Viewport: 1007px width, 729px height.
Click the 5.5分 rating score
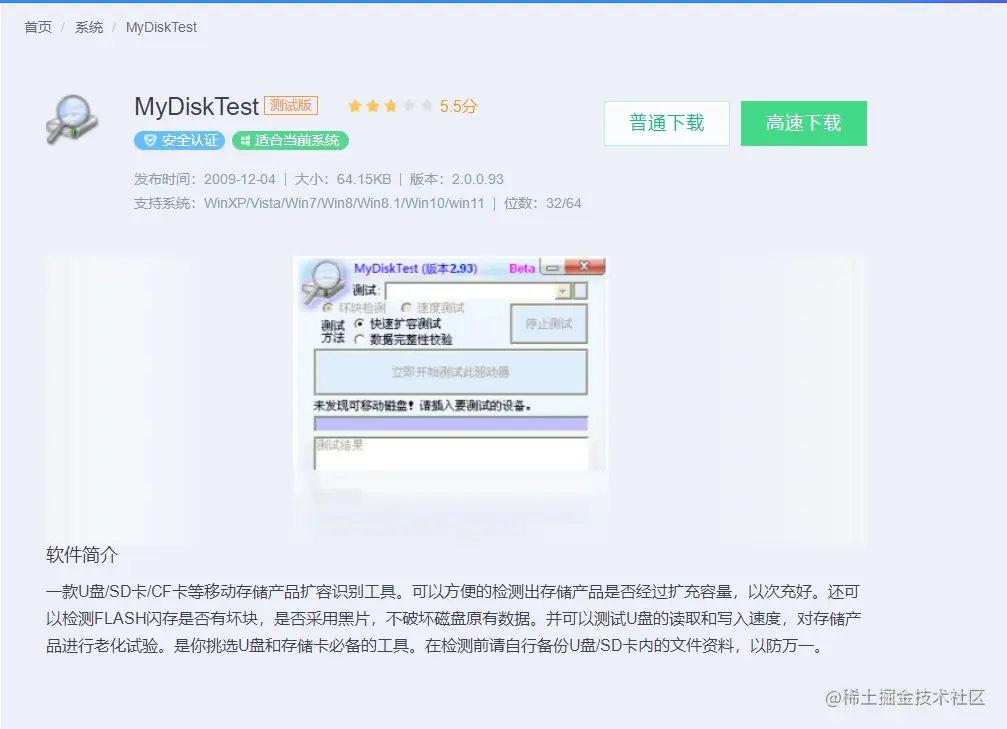pos(459,107)
